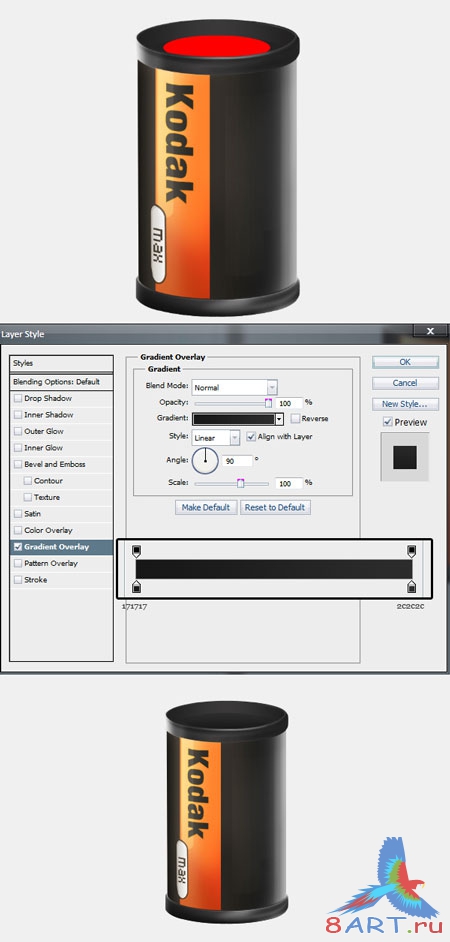Uncheck Align with Layer
Screen dimensions: 450x942
251,437
